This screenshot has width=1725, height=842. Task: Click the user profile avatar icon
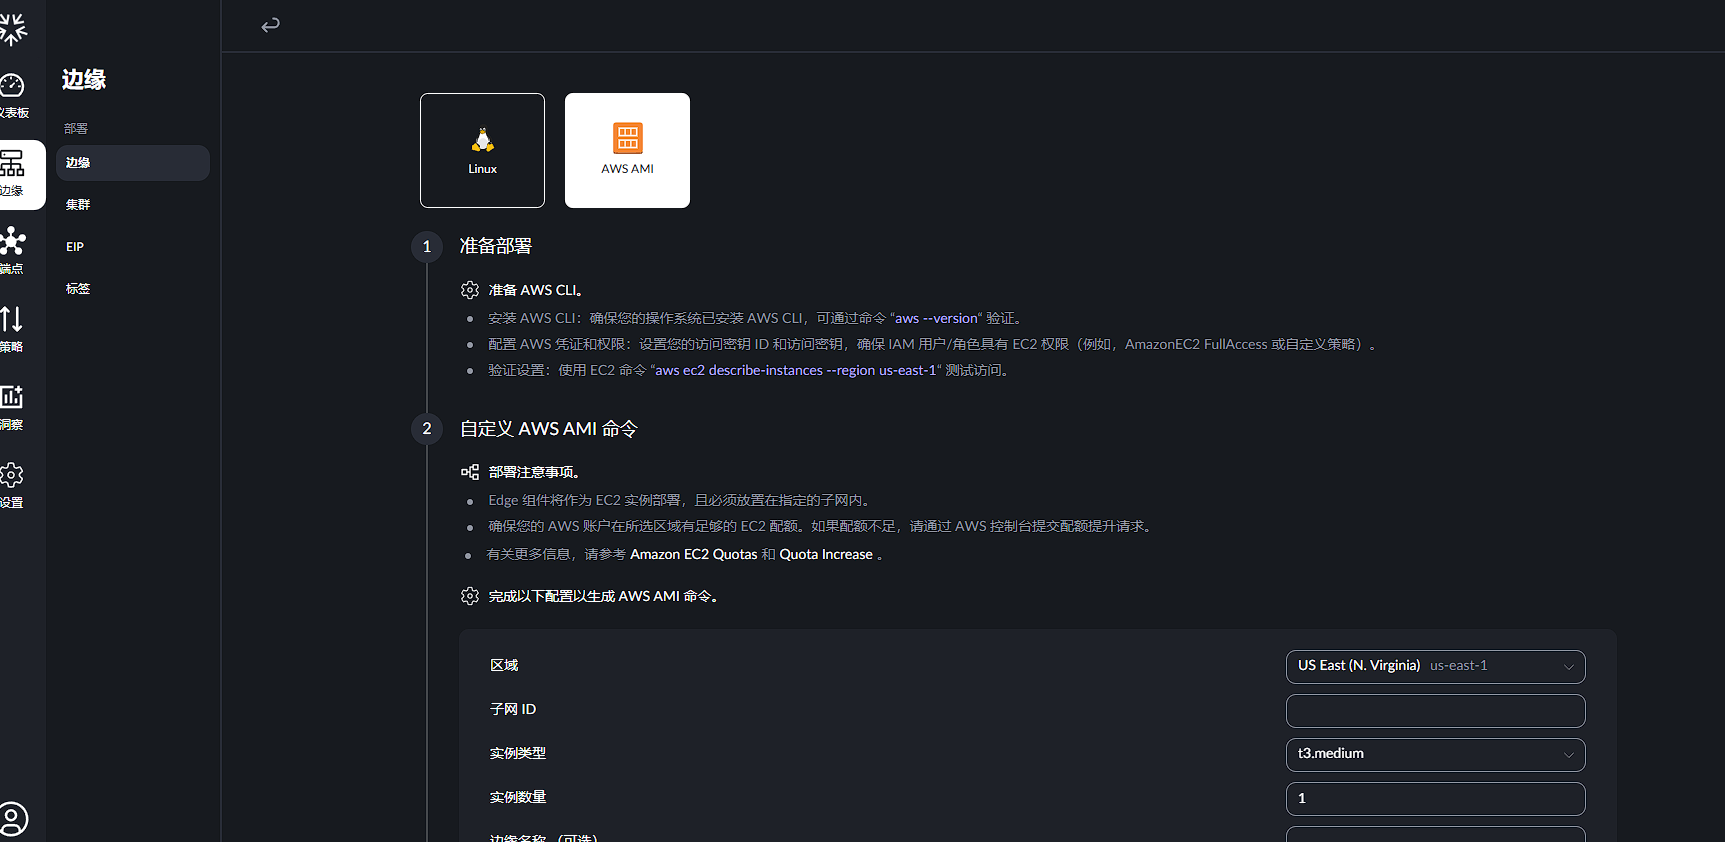pos(13,819)
